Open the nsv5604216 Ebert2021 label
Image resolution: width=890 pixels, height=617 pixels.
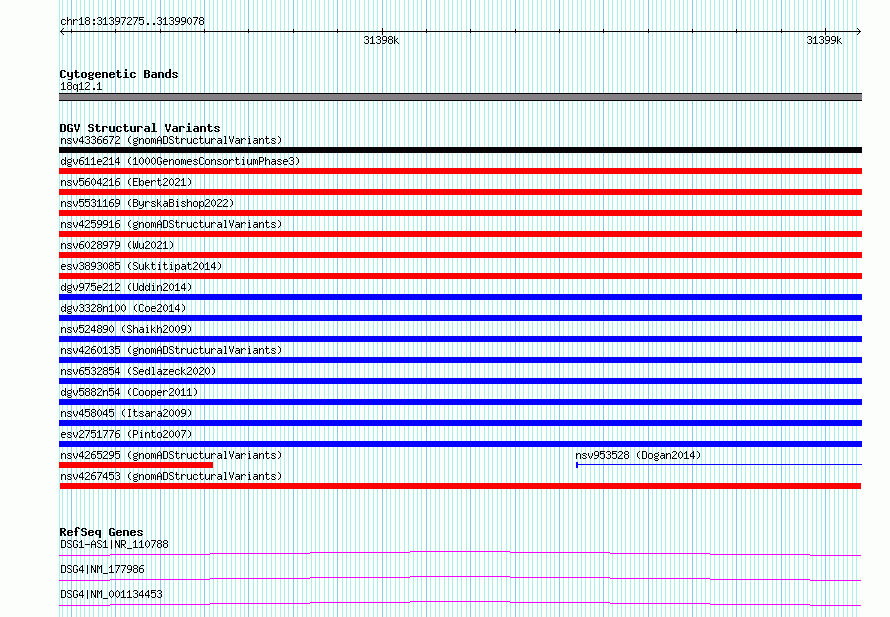coord(126,182)
